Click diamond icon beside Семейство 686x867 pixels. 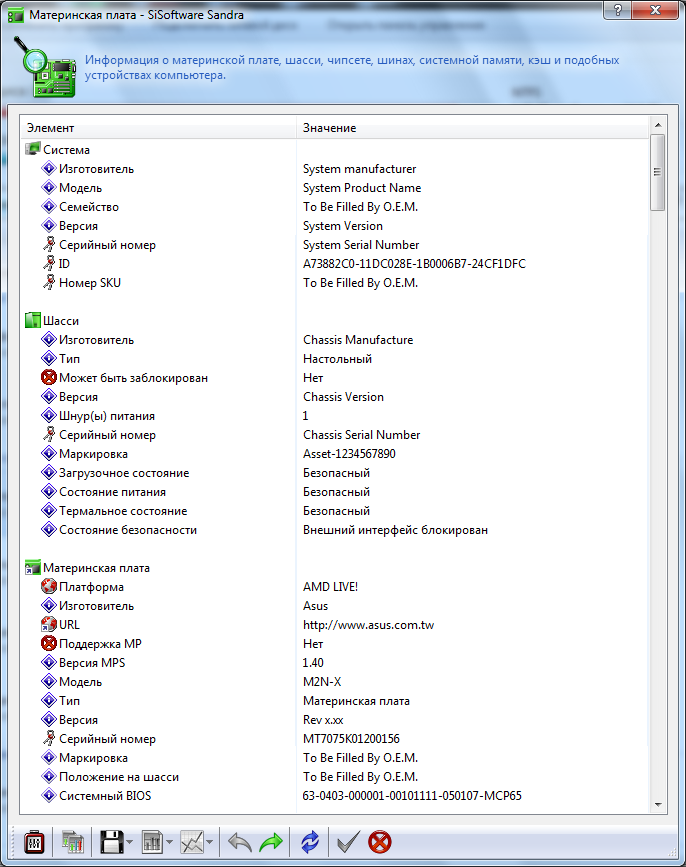pyautogui.click(x=49, y=206)
